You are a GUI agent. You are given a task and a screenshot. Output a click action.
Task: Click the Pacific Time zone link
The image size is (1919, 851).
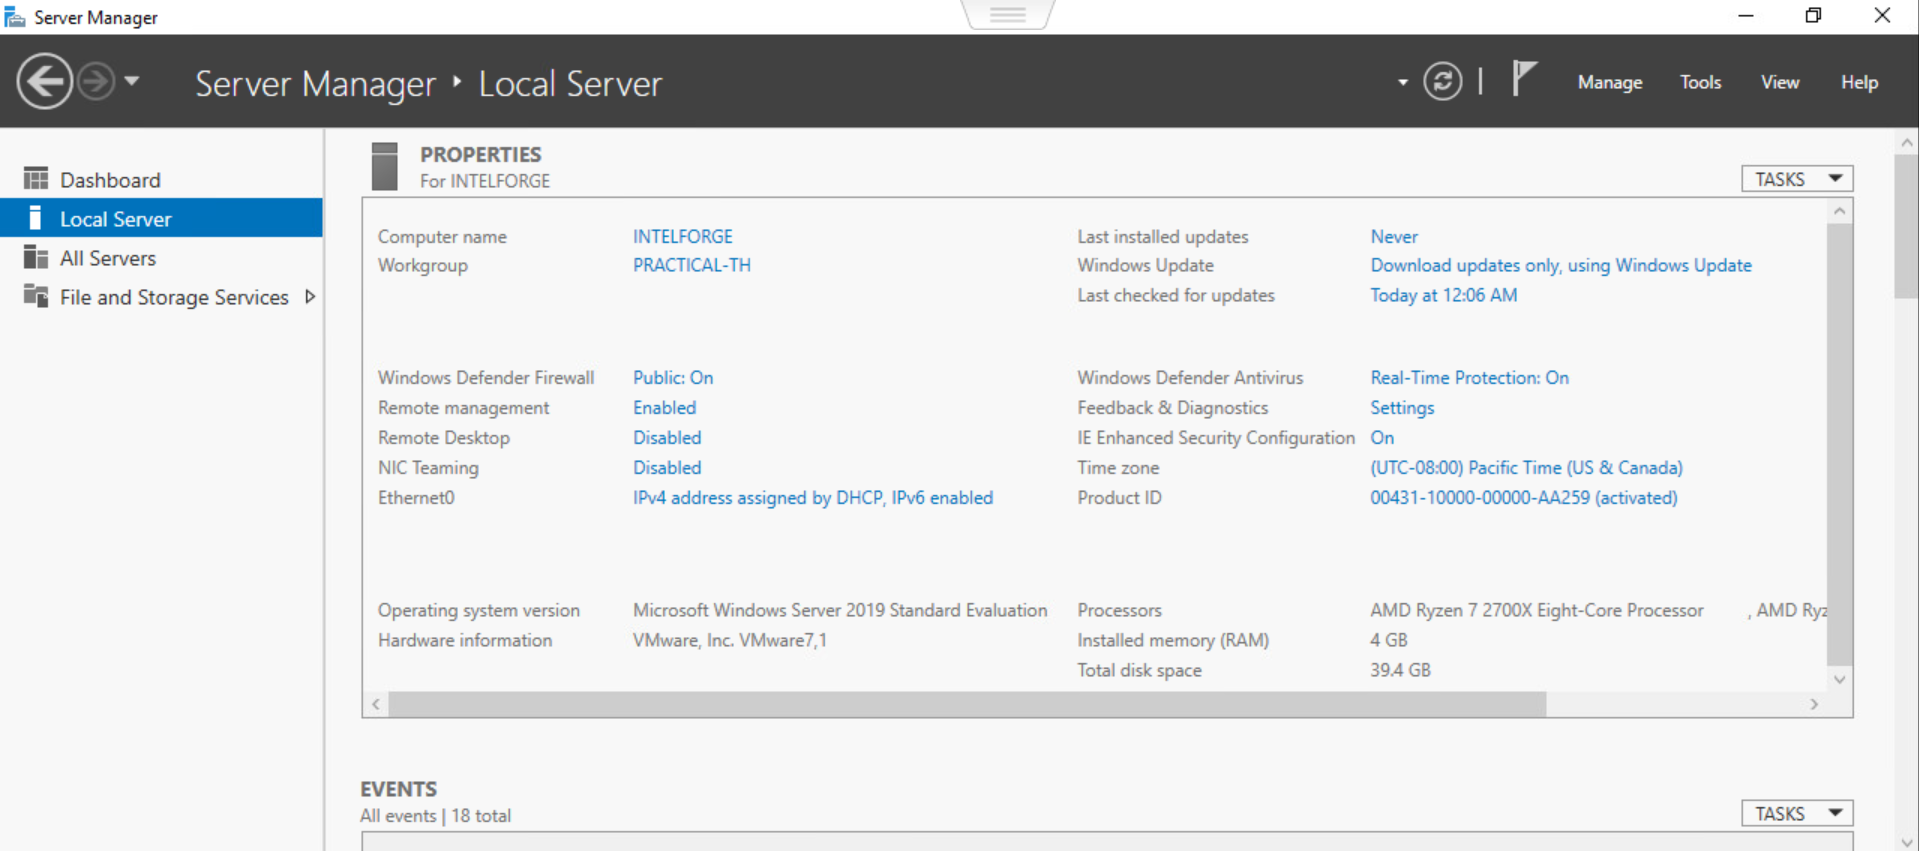[x=1526, y=468]
